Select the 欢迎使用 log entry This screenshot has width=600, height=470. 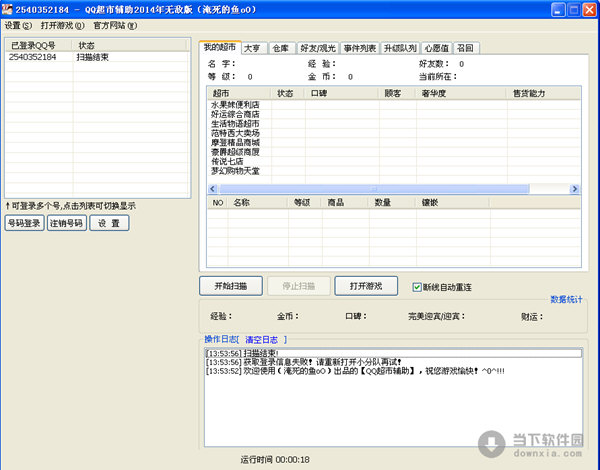[393, 371]
